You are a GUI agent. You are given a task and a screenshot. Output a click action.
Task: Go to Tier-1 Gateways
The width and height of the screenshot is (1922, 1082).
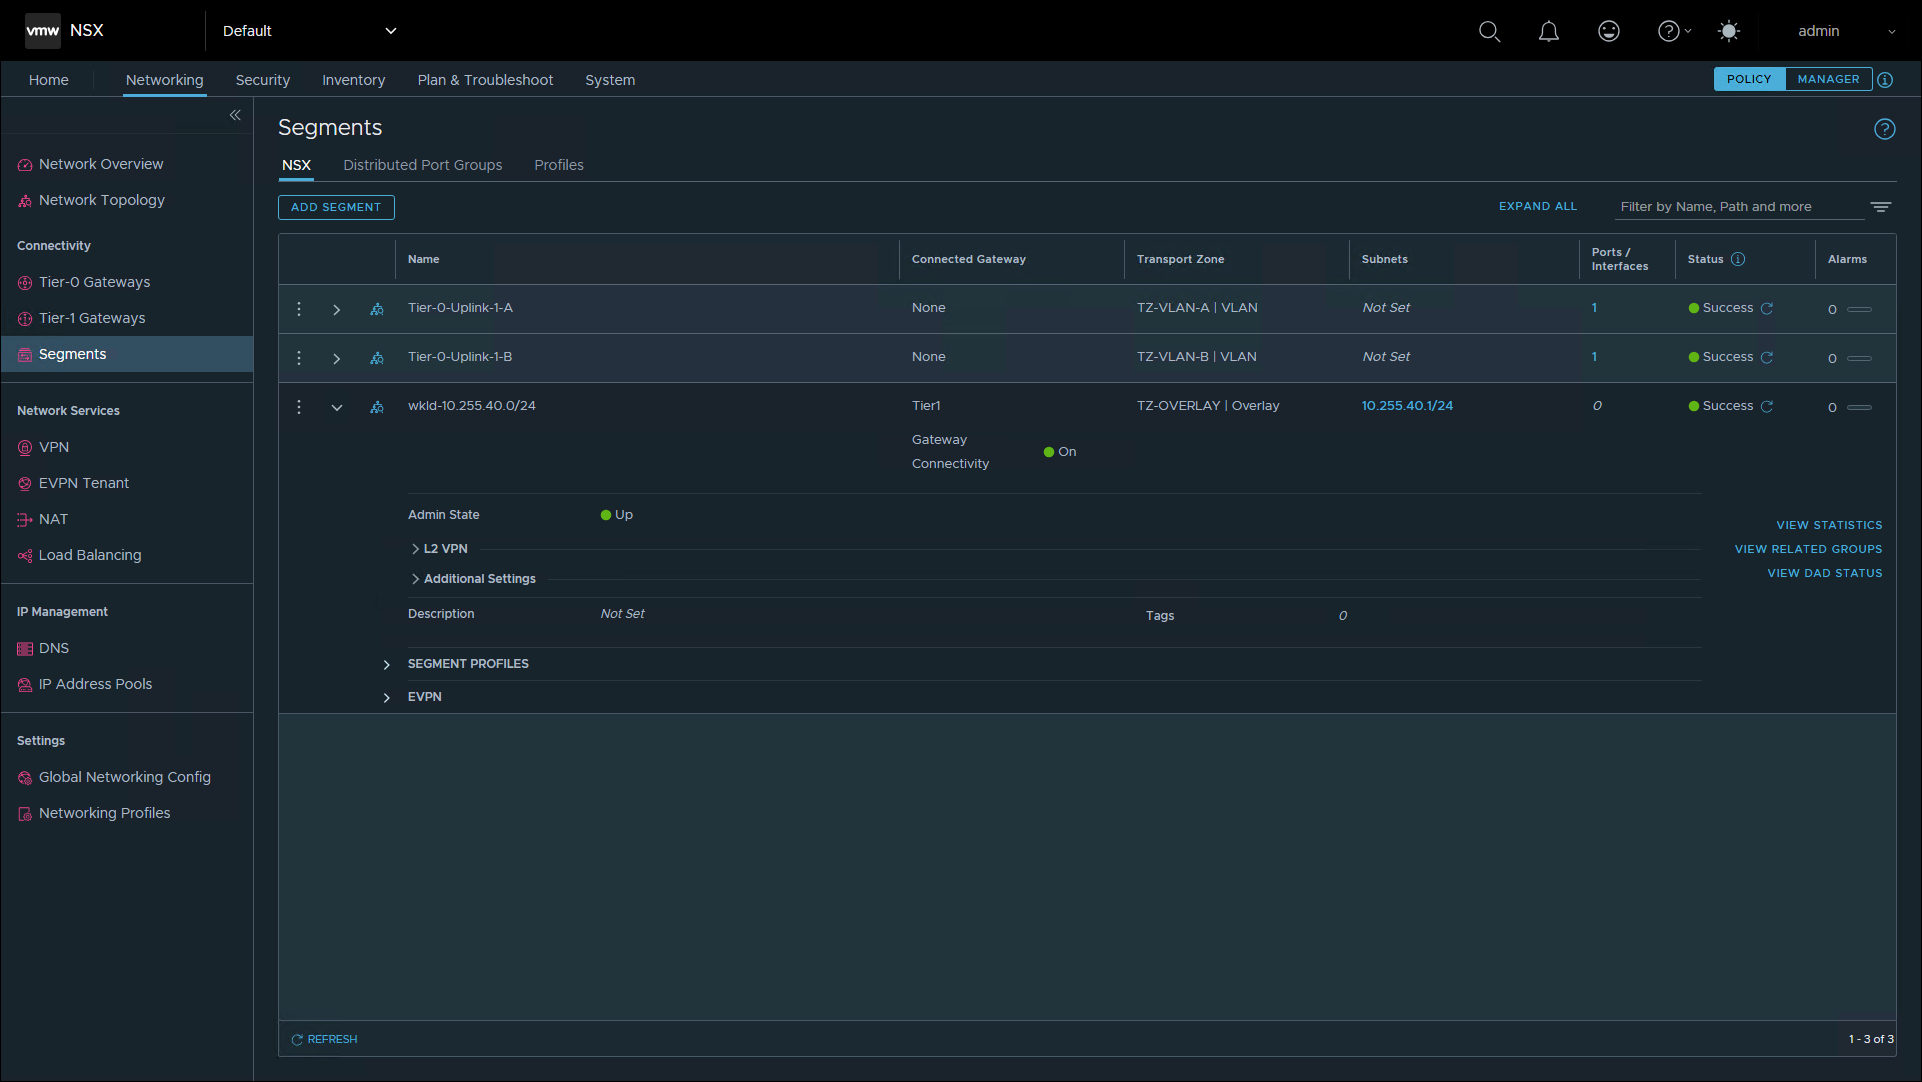click(x=92, y=318)
